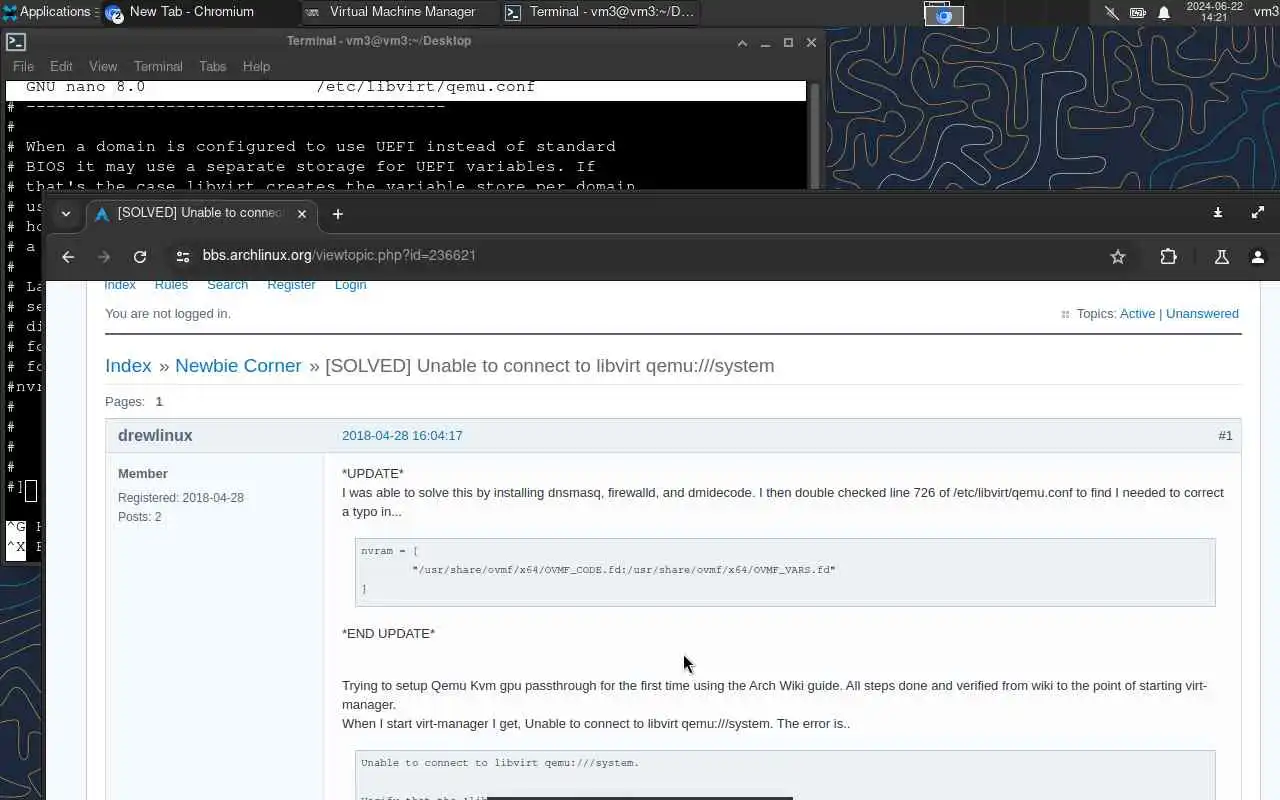Open the Terminal window's View menu
The height and width of the screenshot is (800, 1280).
pyautogui.click(x=103, y=66)
